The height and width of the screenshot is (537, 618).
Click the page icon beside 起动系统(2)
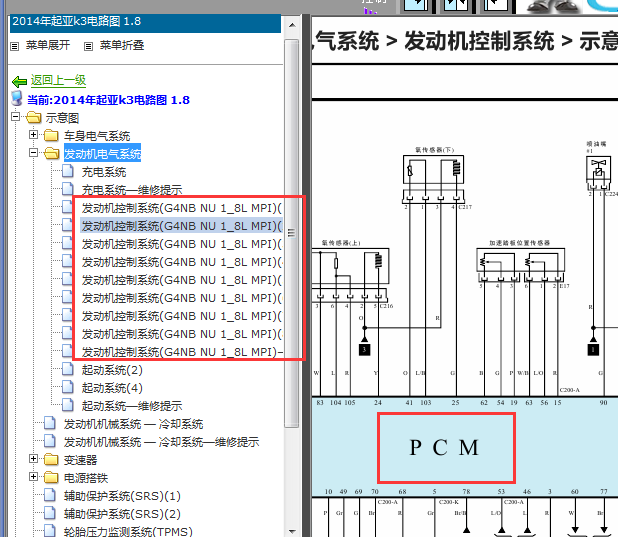(68, 369)
